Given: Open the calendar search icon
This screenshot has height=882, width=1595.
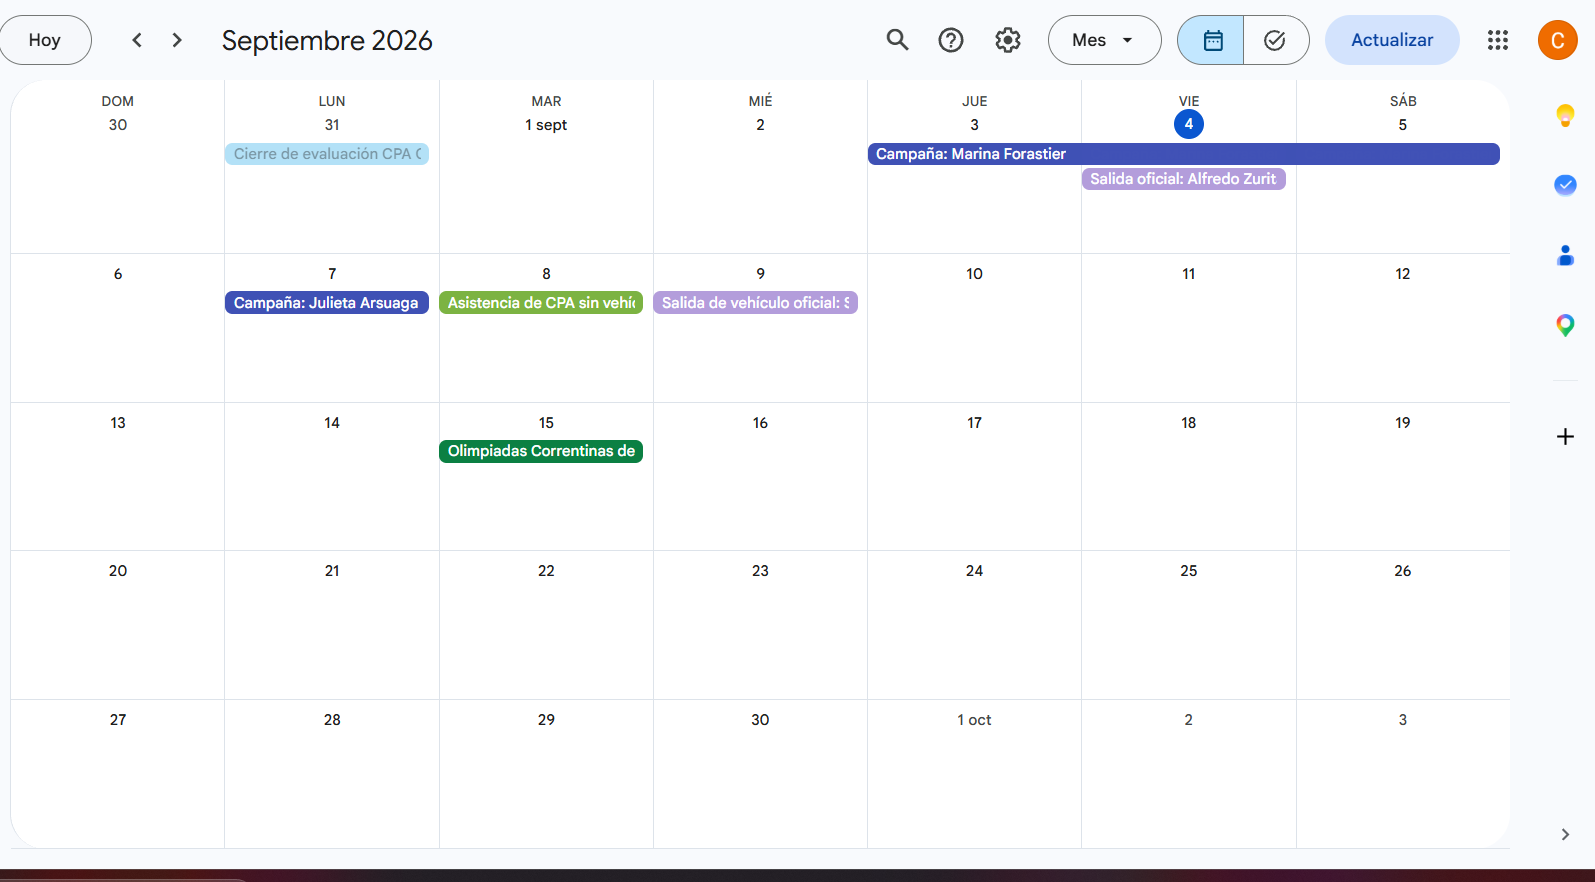Looking at the screenshot, I should click(x=897, y=40).
